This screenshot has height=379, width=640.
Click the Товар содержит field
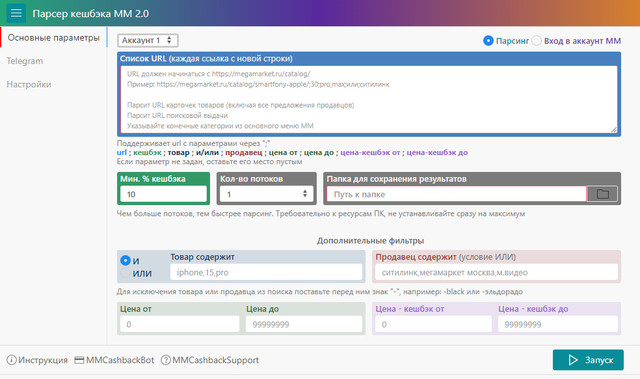266,272
